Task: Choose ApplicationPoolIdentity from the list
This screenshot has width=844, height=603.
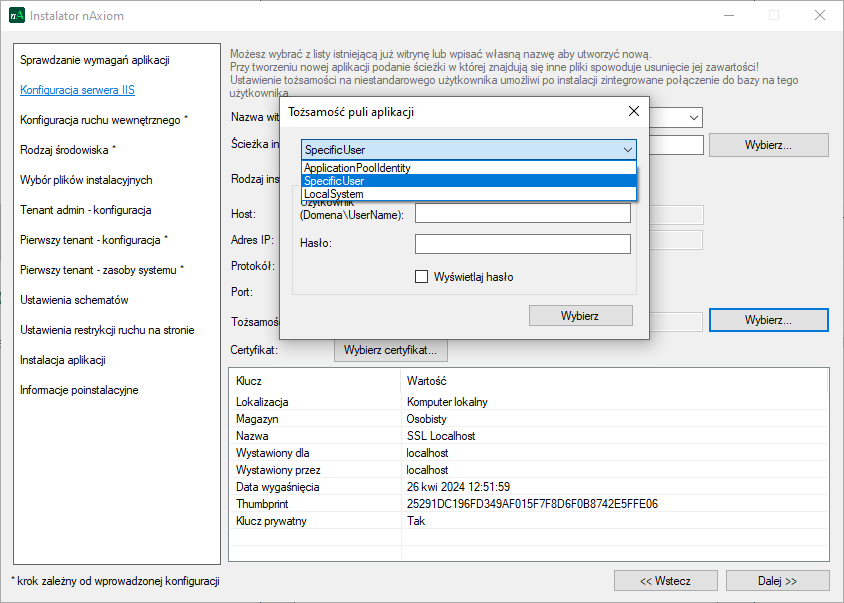Action: pos(469,168)
